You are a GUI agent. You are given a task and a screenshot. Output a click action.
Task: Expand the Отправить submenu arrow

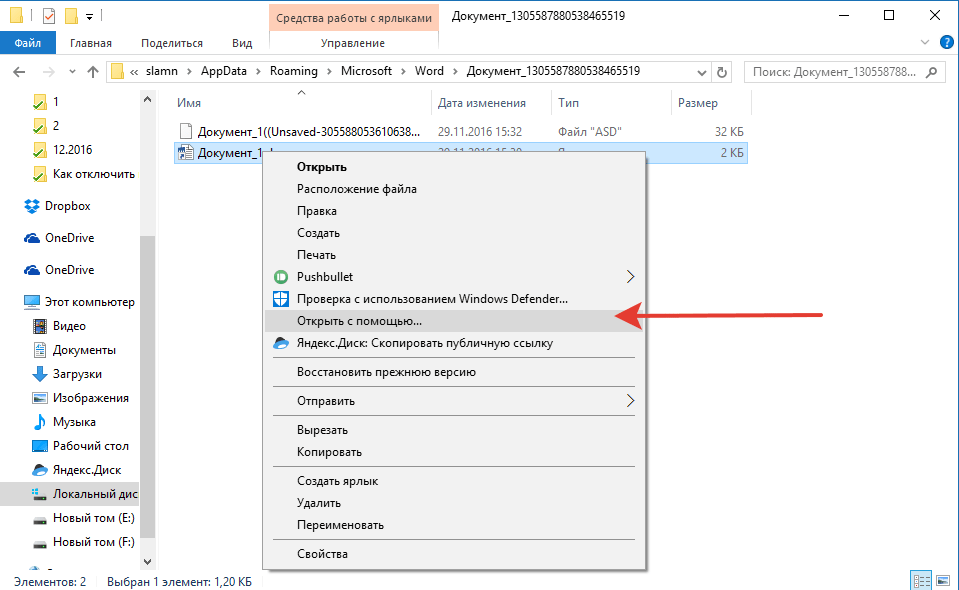(x=630, y=401)
